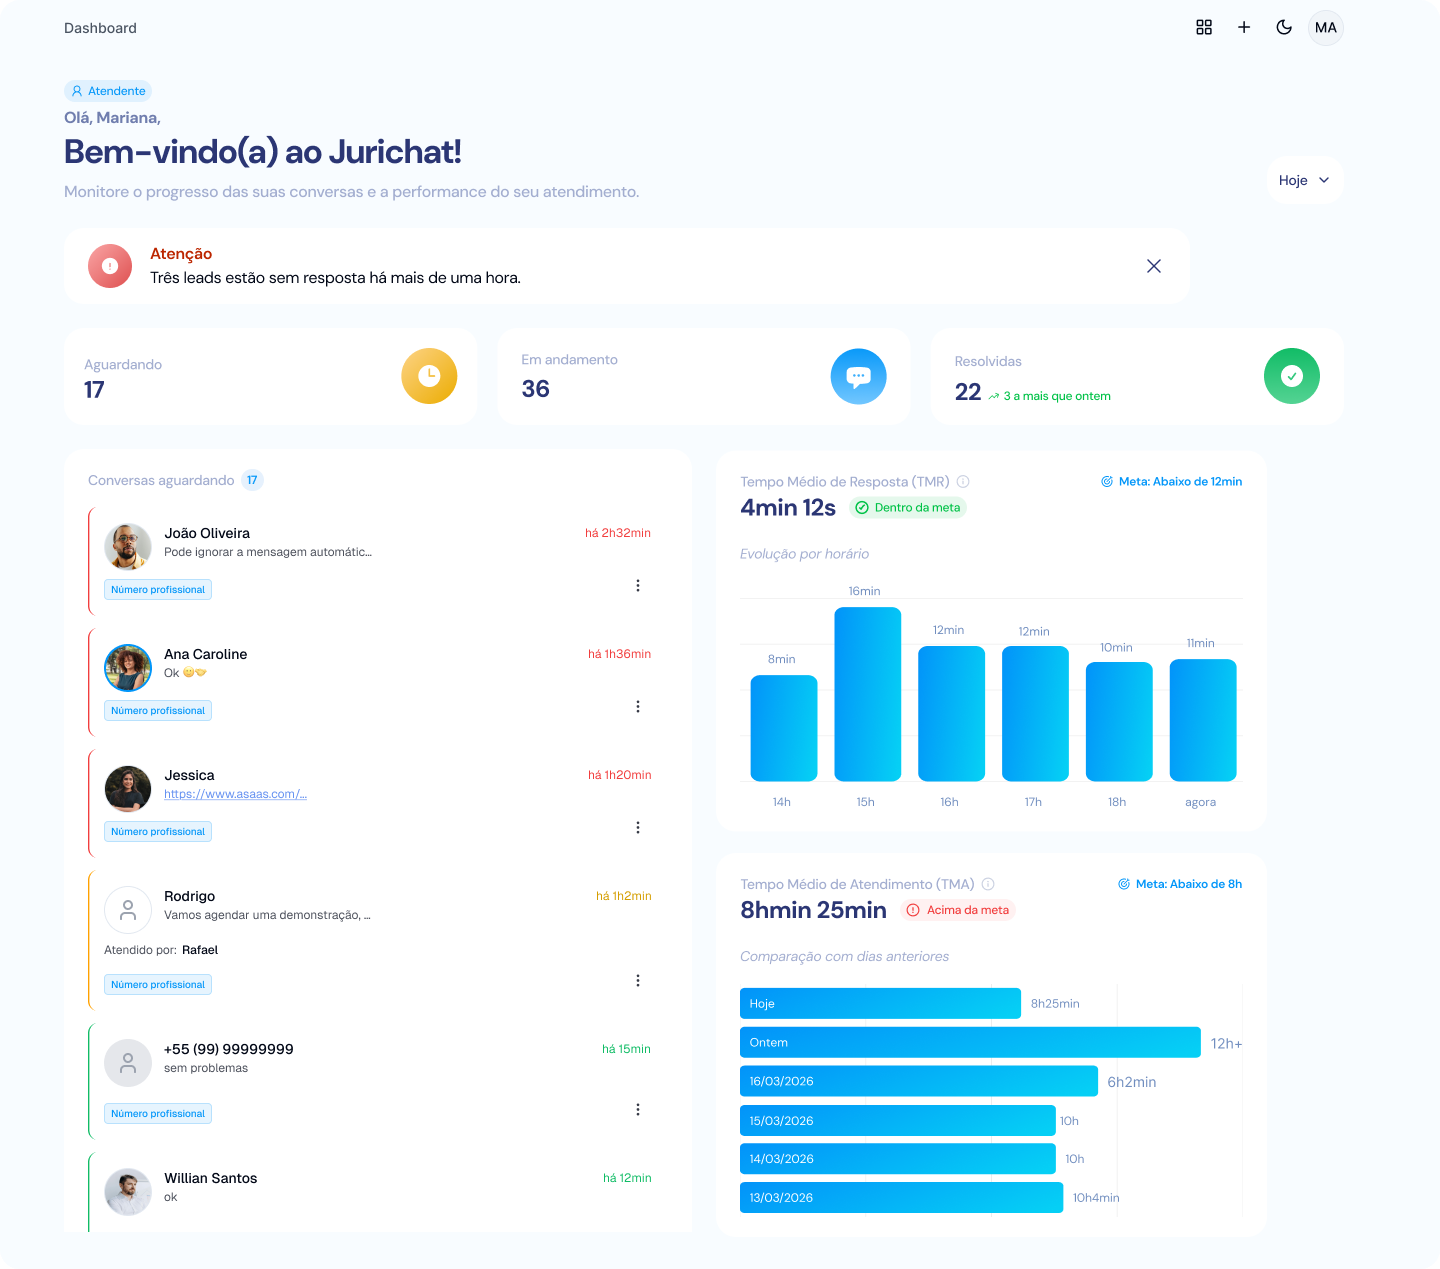The image size is (1440, 1269).
Task: Click '3 a mais que ontem' text
Action: click(x=1057, y=396)
